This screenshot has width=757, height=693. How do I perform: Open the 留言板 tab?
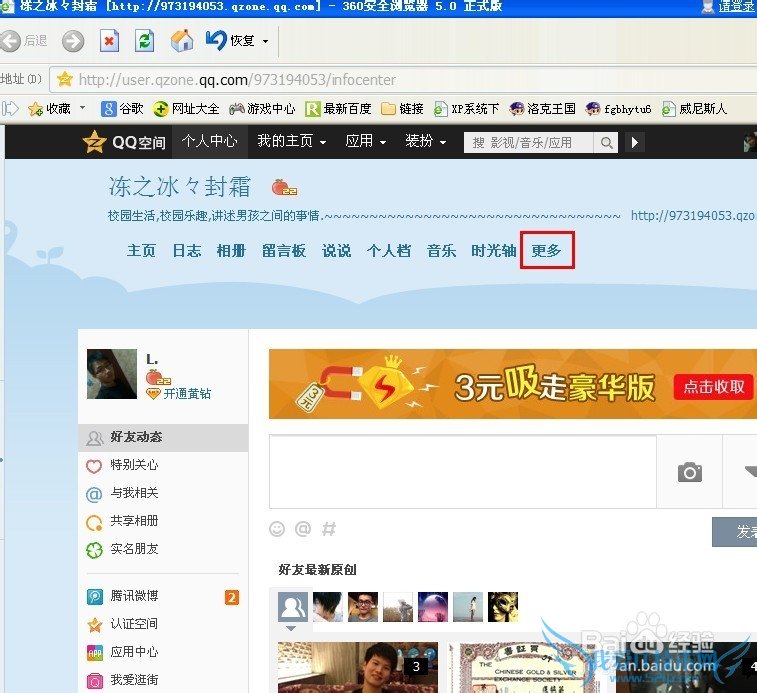[283, 250]
